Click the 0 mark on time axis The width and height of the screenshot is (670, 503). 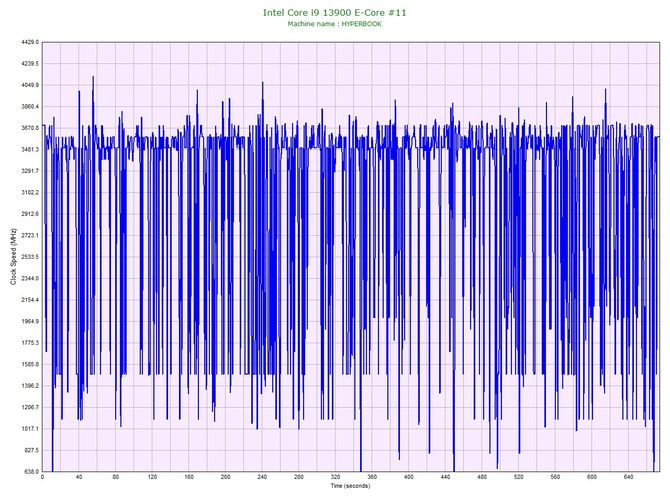pyautogui.click(x=43, y=478)
